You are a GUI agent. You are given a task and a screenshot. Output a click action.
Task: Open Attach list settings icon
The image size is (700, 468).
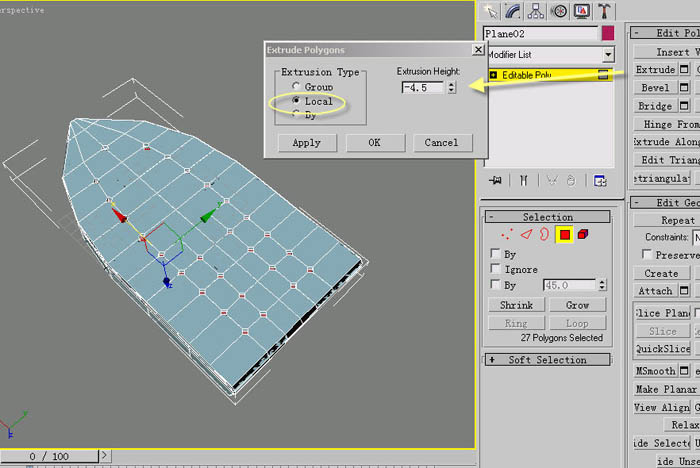point(683,291)
